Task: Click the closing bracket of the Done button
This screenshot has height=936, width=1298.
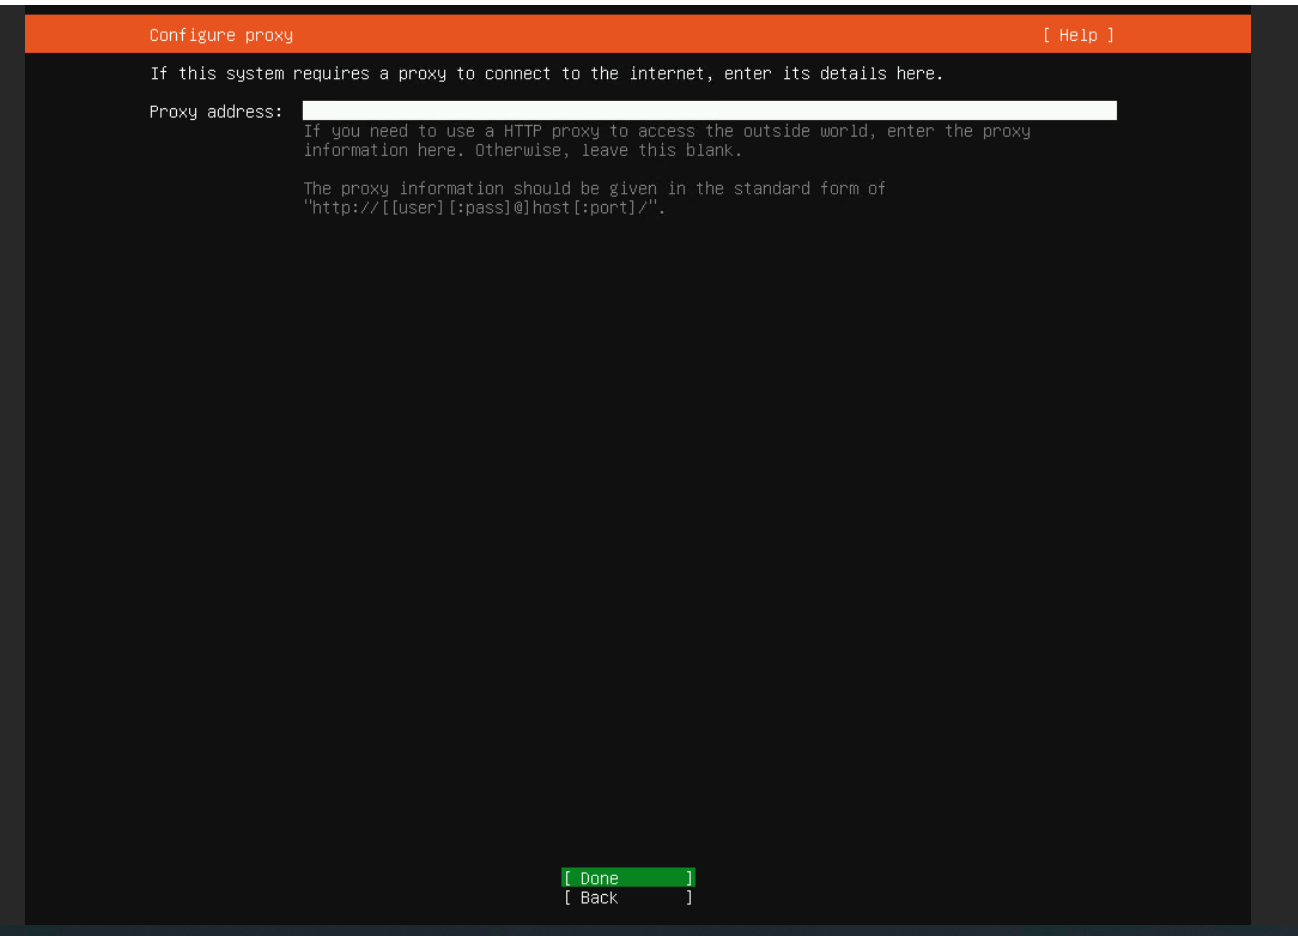Action: 689,878
